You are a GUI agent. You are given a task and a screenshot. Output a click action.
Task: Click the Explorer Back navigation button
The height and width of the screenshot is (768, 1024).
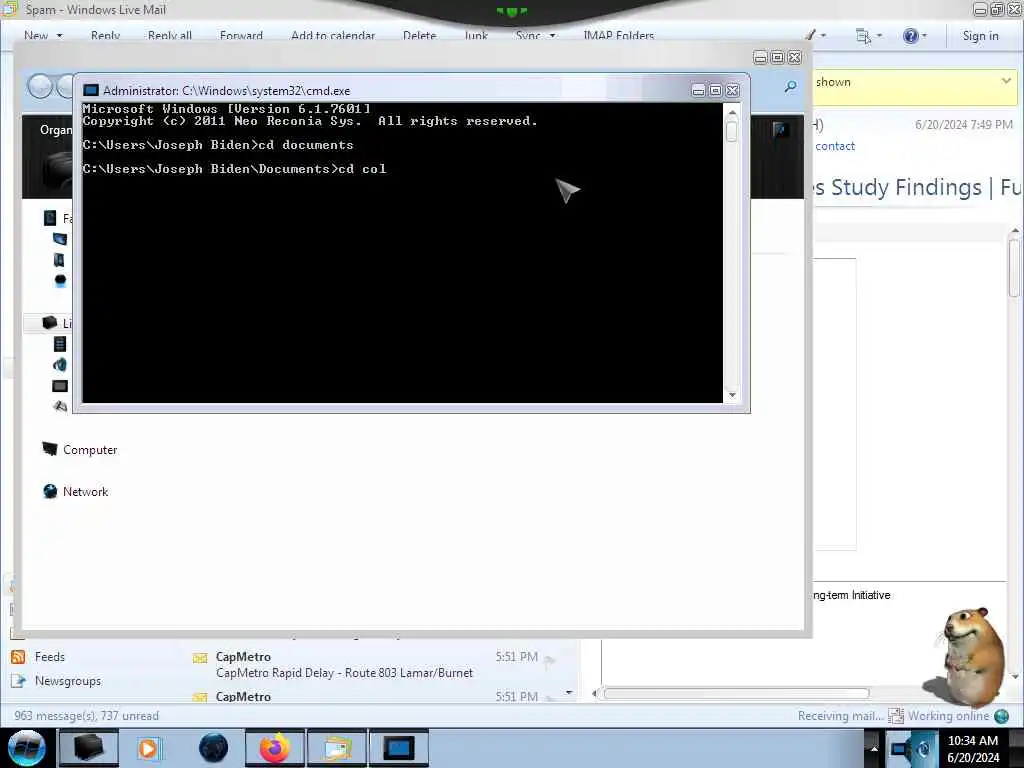(x=40, y=86)
